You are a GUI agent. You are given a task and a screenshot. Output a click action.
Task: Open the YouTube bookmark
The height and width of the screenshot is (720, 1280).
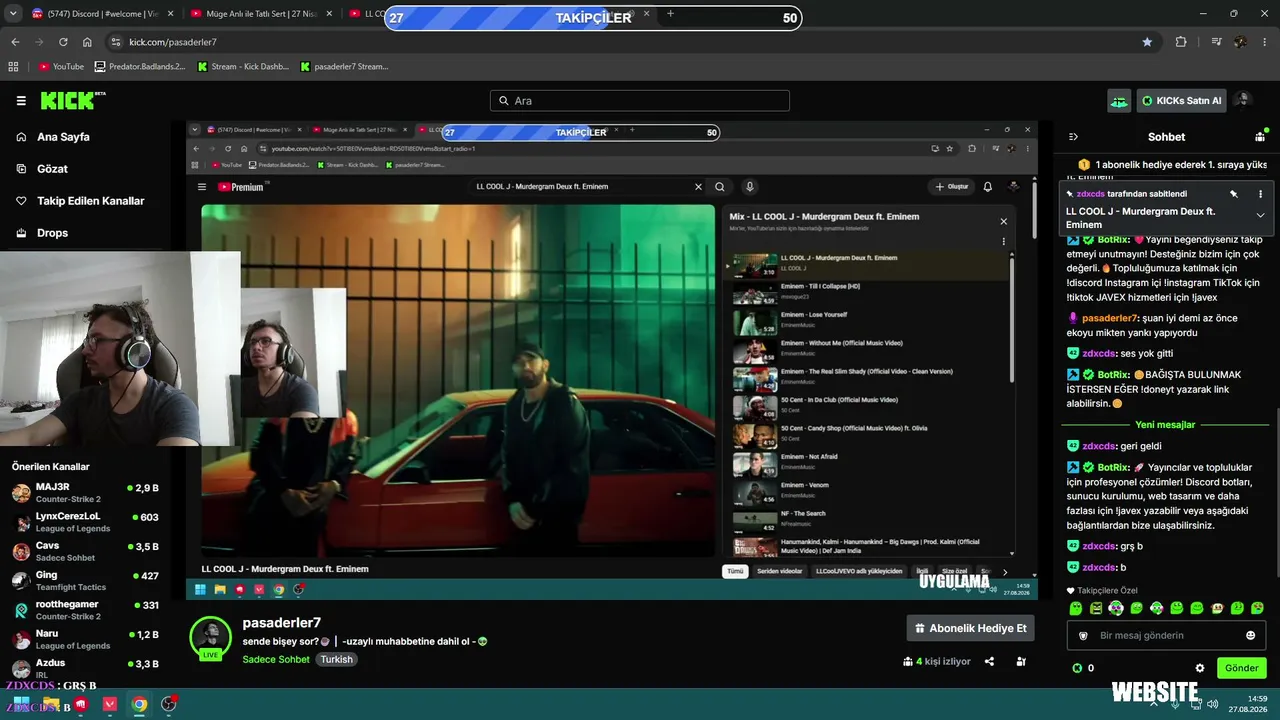61,67
